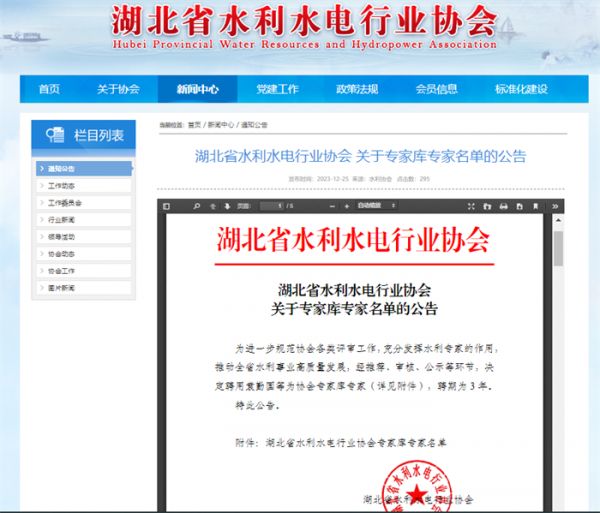Switch PDF to presentation mode
600x513 pixels.
[471, 206]
